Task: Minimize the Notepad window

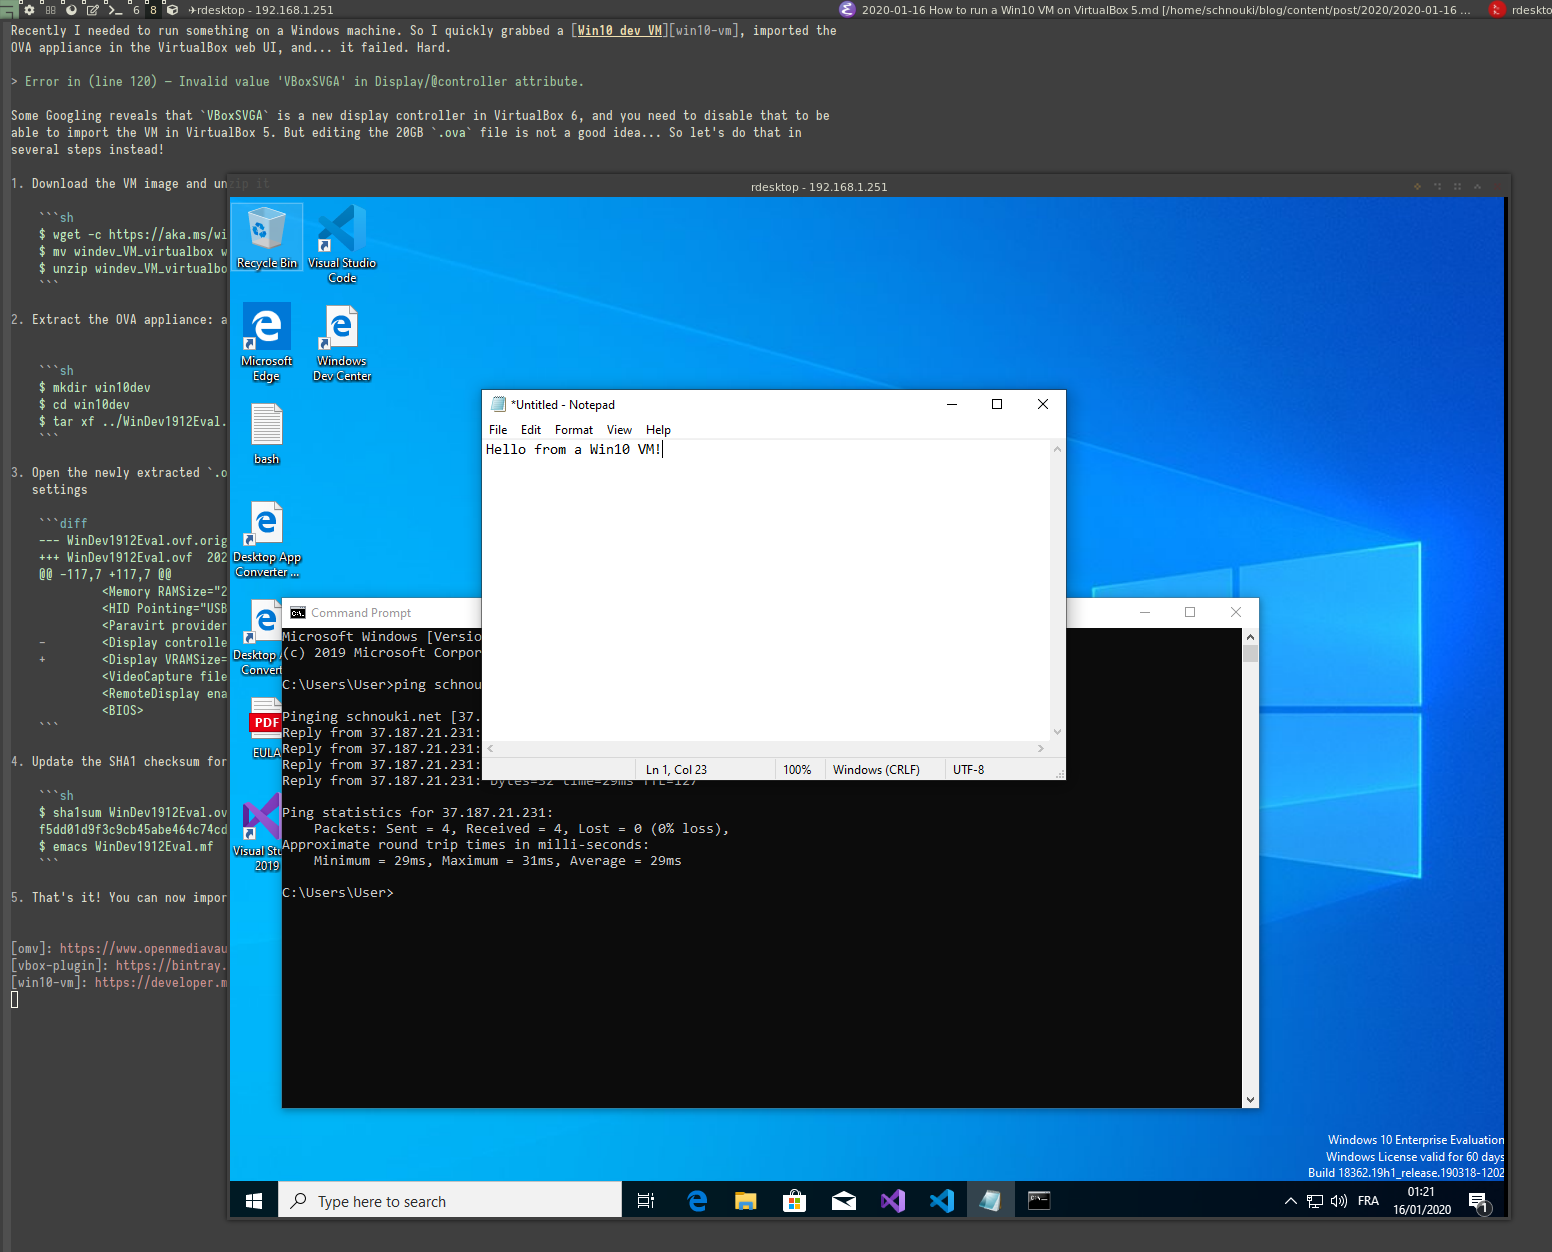Action: [952, 404]
